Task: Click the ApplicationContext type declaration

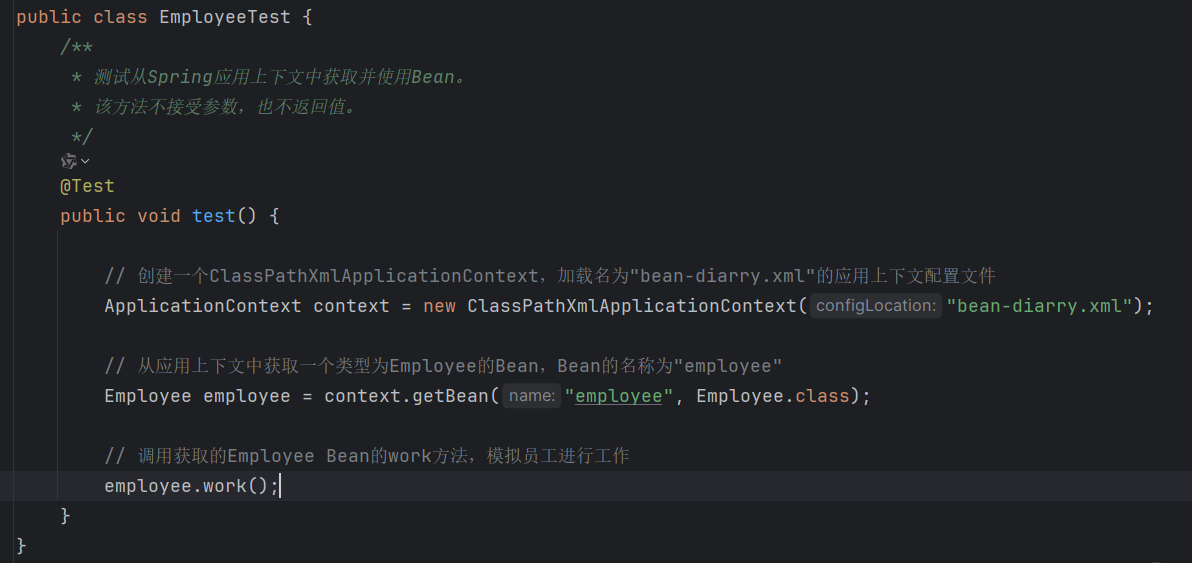Action: click(203, 306)
